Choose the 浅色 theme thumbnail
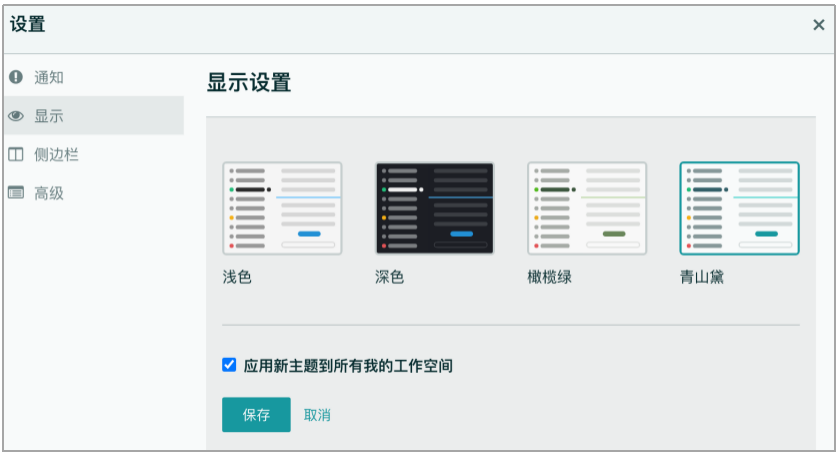 [x=282, y=208]
